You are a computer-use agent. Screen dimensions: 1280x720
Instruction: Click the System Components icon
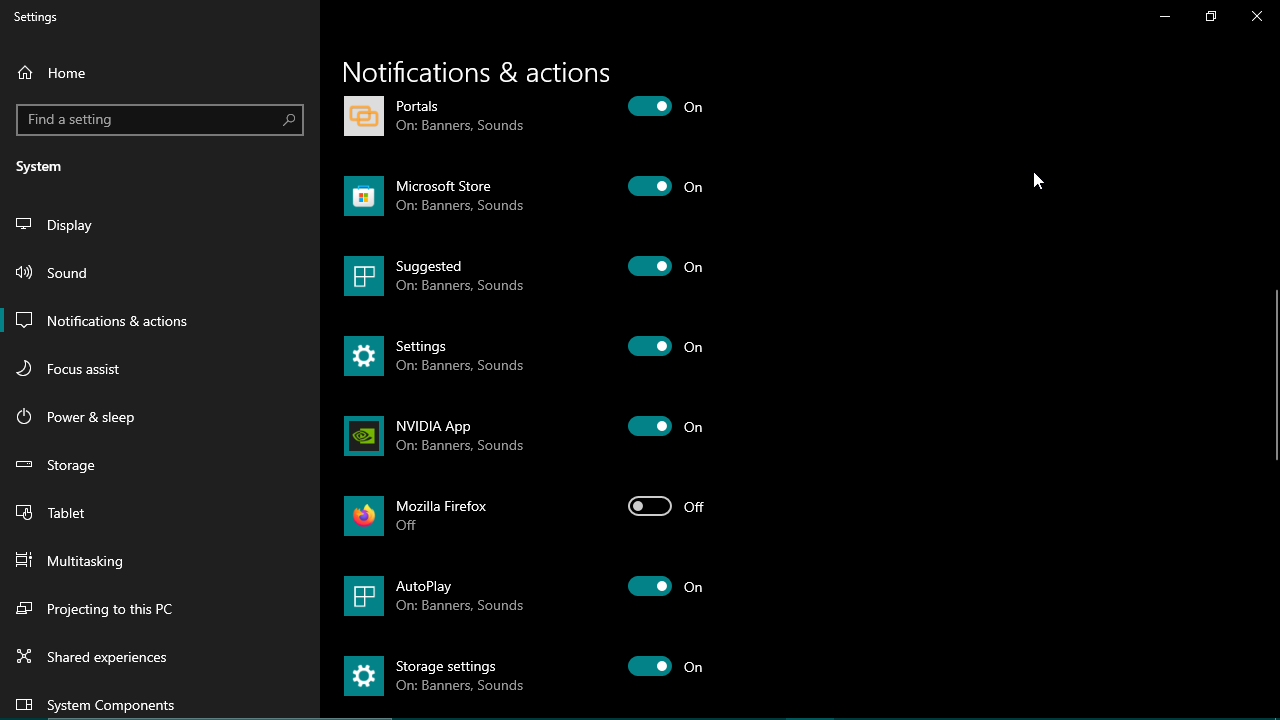click(25, 705)
